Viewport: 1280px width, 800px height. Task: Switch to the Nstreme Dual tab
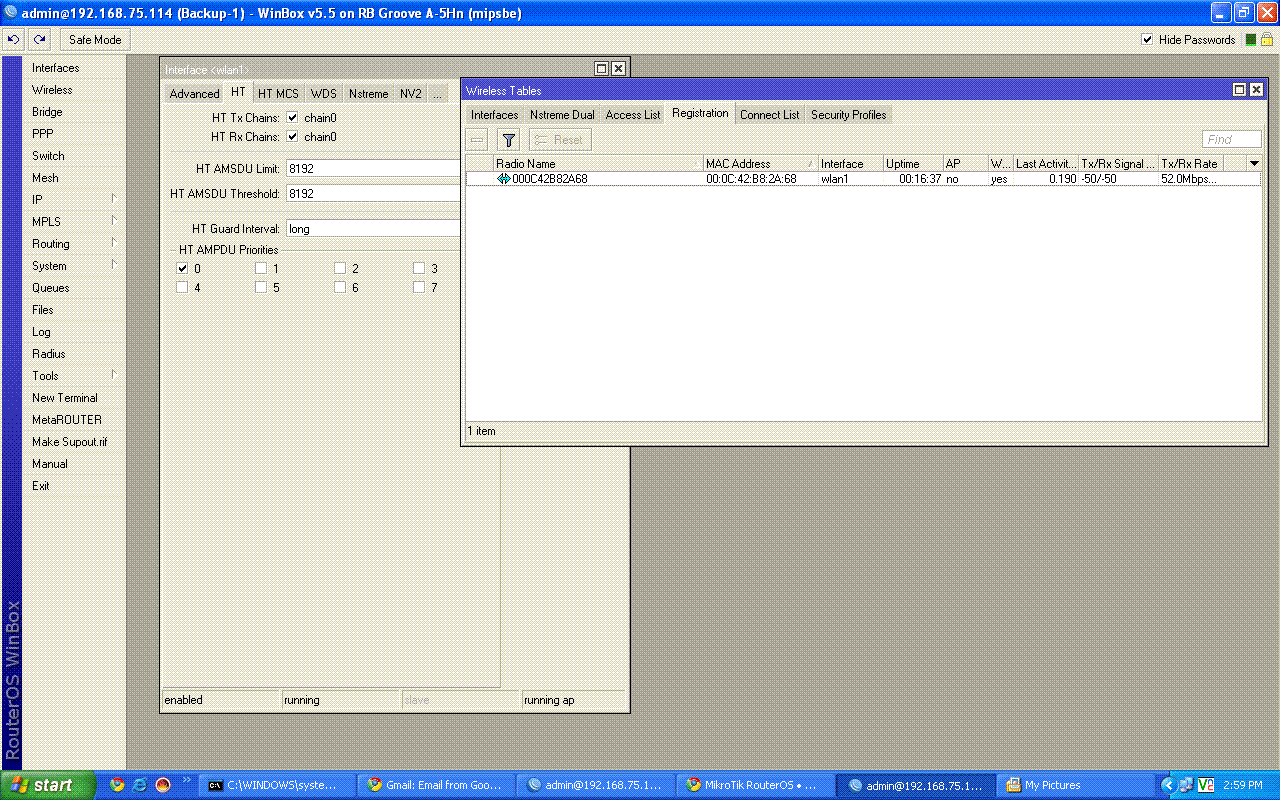pyautogui.click(x=562, y=115)
